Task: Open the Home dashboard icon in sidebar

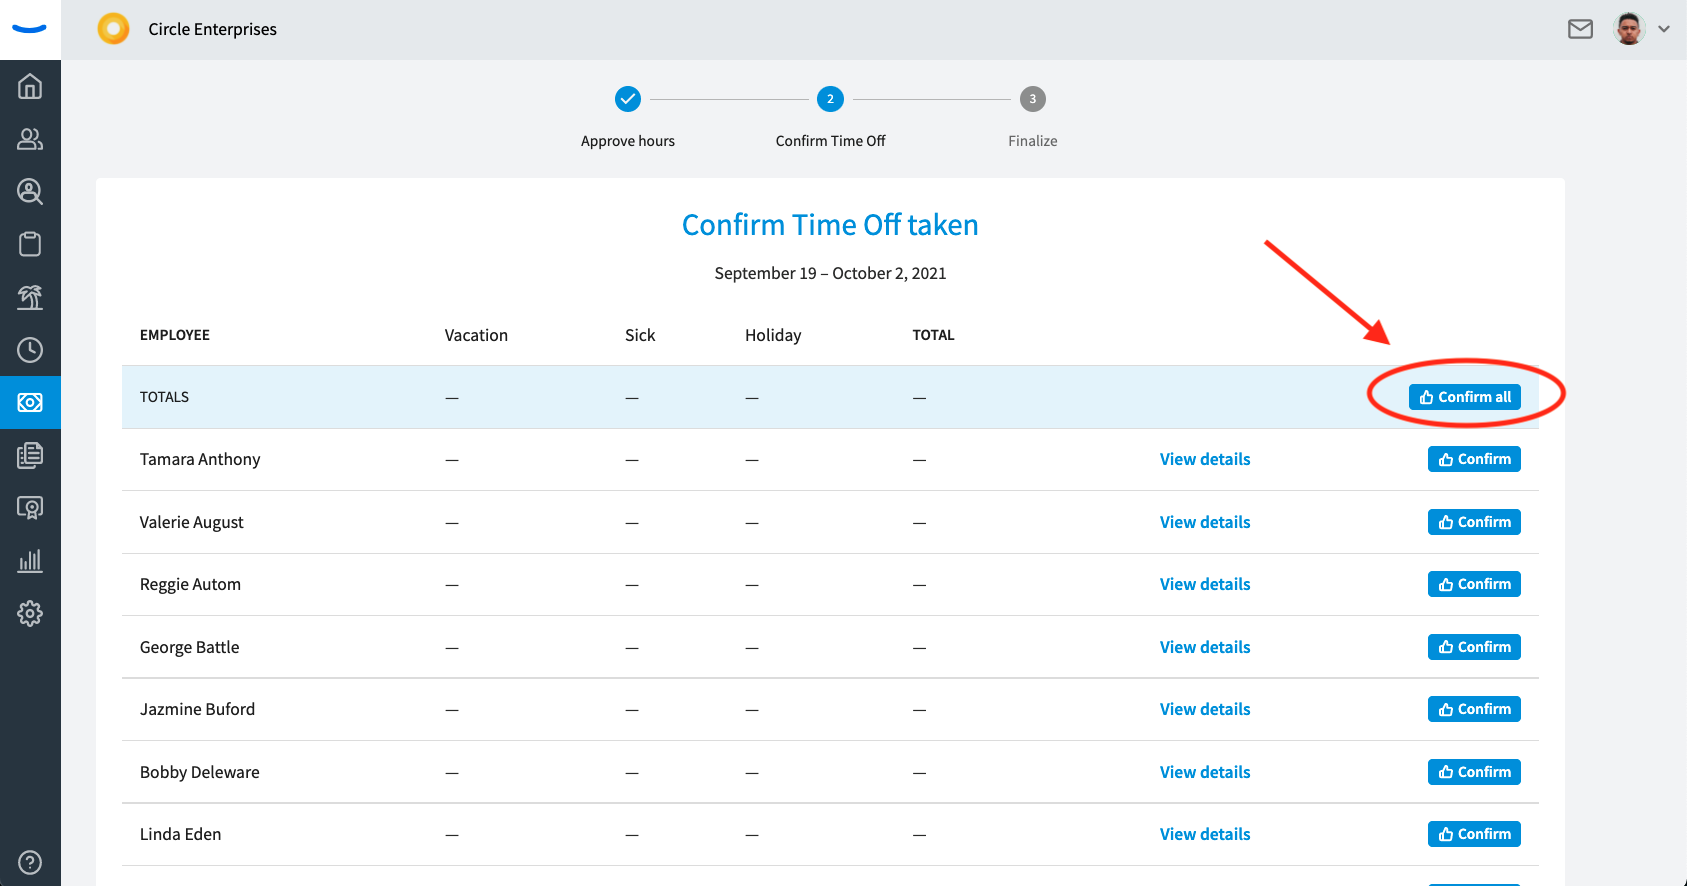Action: pos(30,86)
